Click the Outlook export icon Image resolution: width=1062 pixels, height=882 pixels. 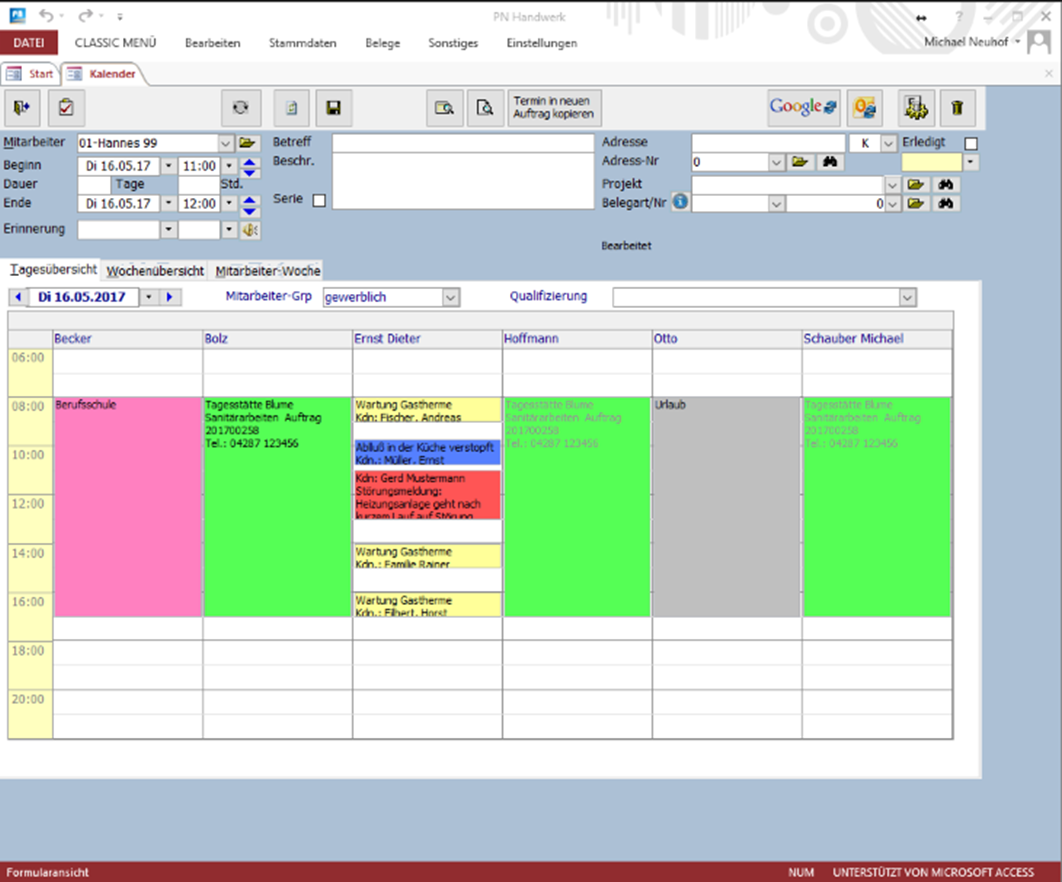[864, 108]
